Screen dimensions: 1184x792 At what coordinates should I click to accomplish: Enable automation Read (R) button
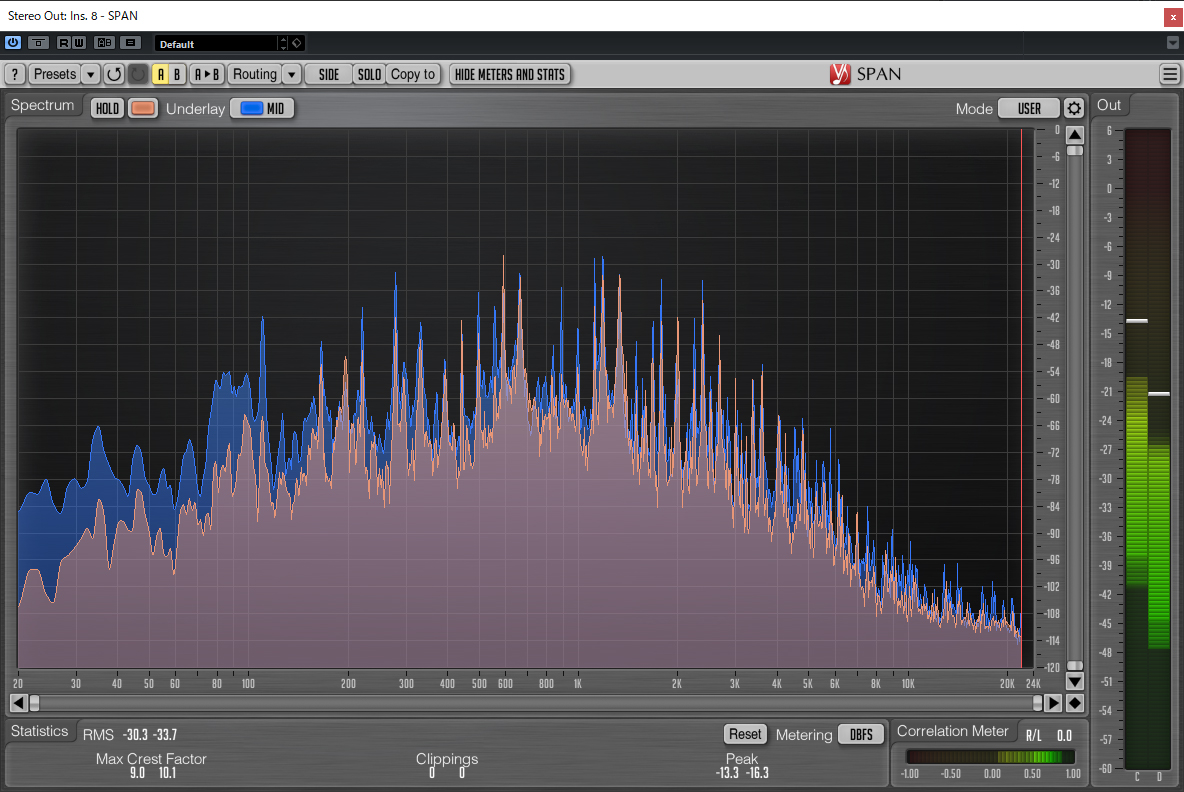[63, 43]
